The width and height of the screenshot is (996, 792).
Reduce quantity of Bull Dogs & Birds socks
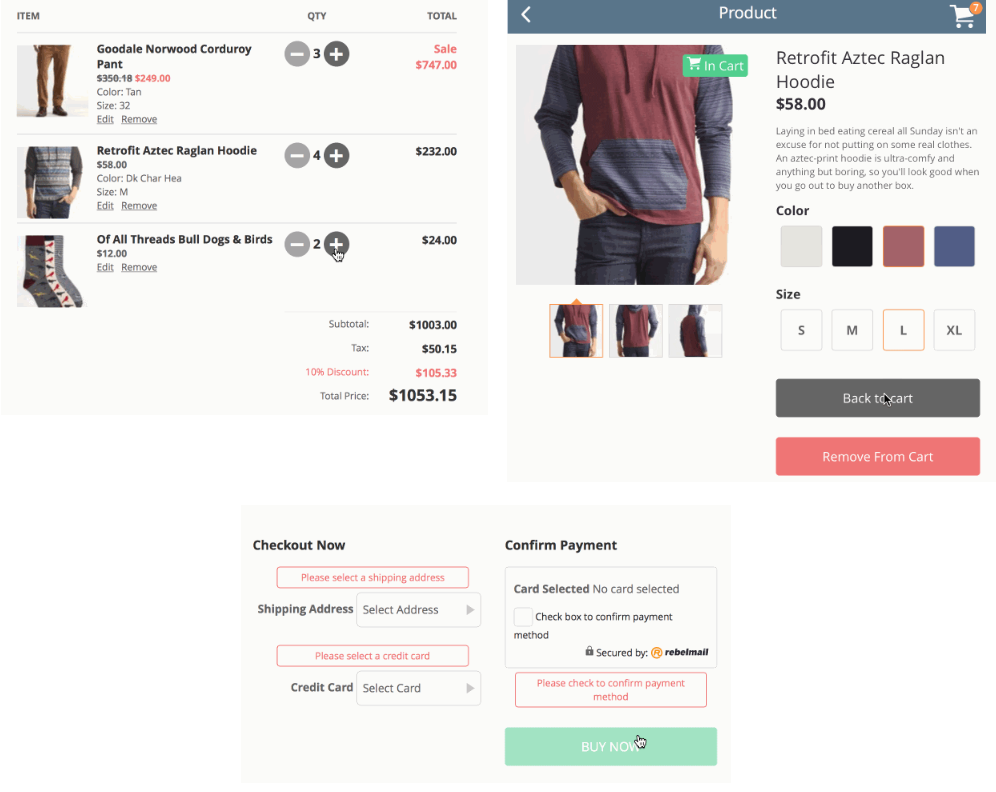click(x=297, y=244)
